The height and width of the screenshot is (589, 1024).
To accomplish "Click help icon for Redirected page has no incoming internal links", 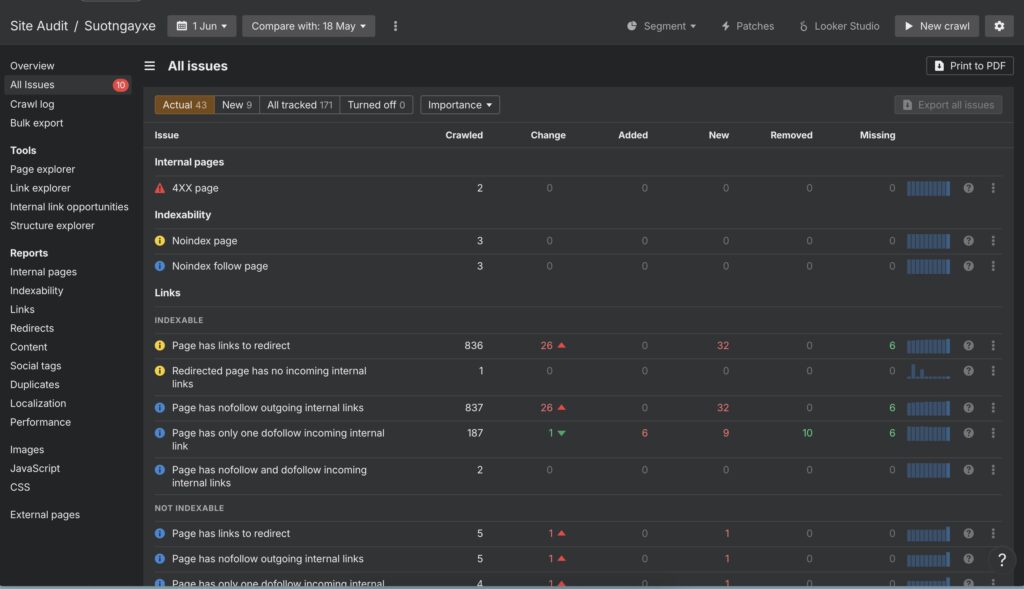I will 968,371.
